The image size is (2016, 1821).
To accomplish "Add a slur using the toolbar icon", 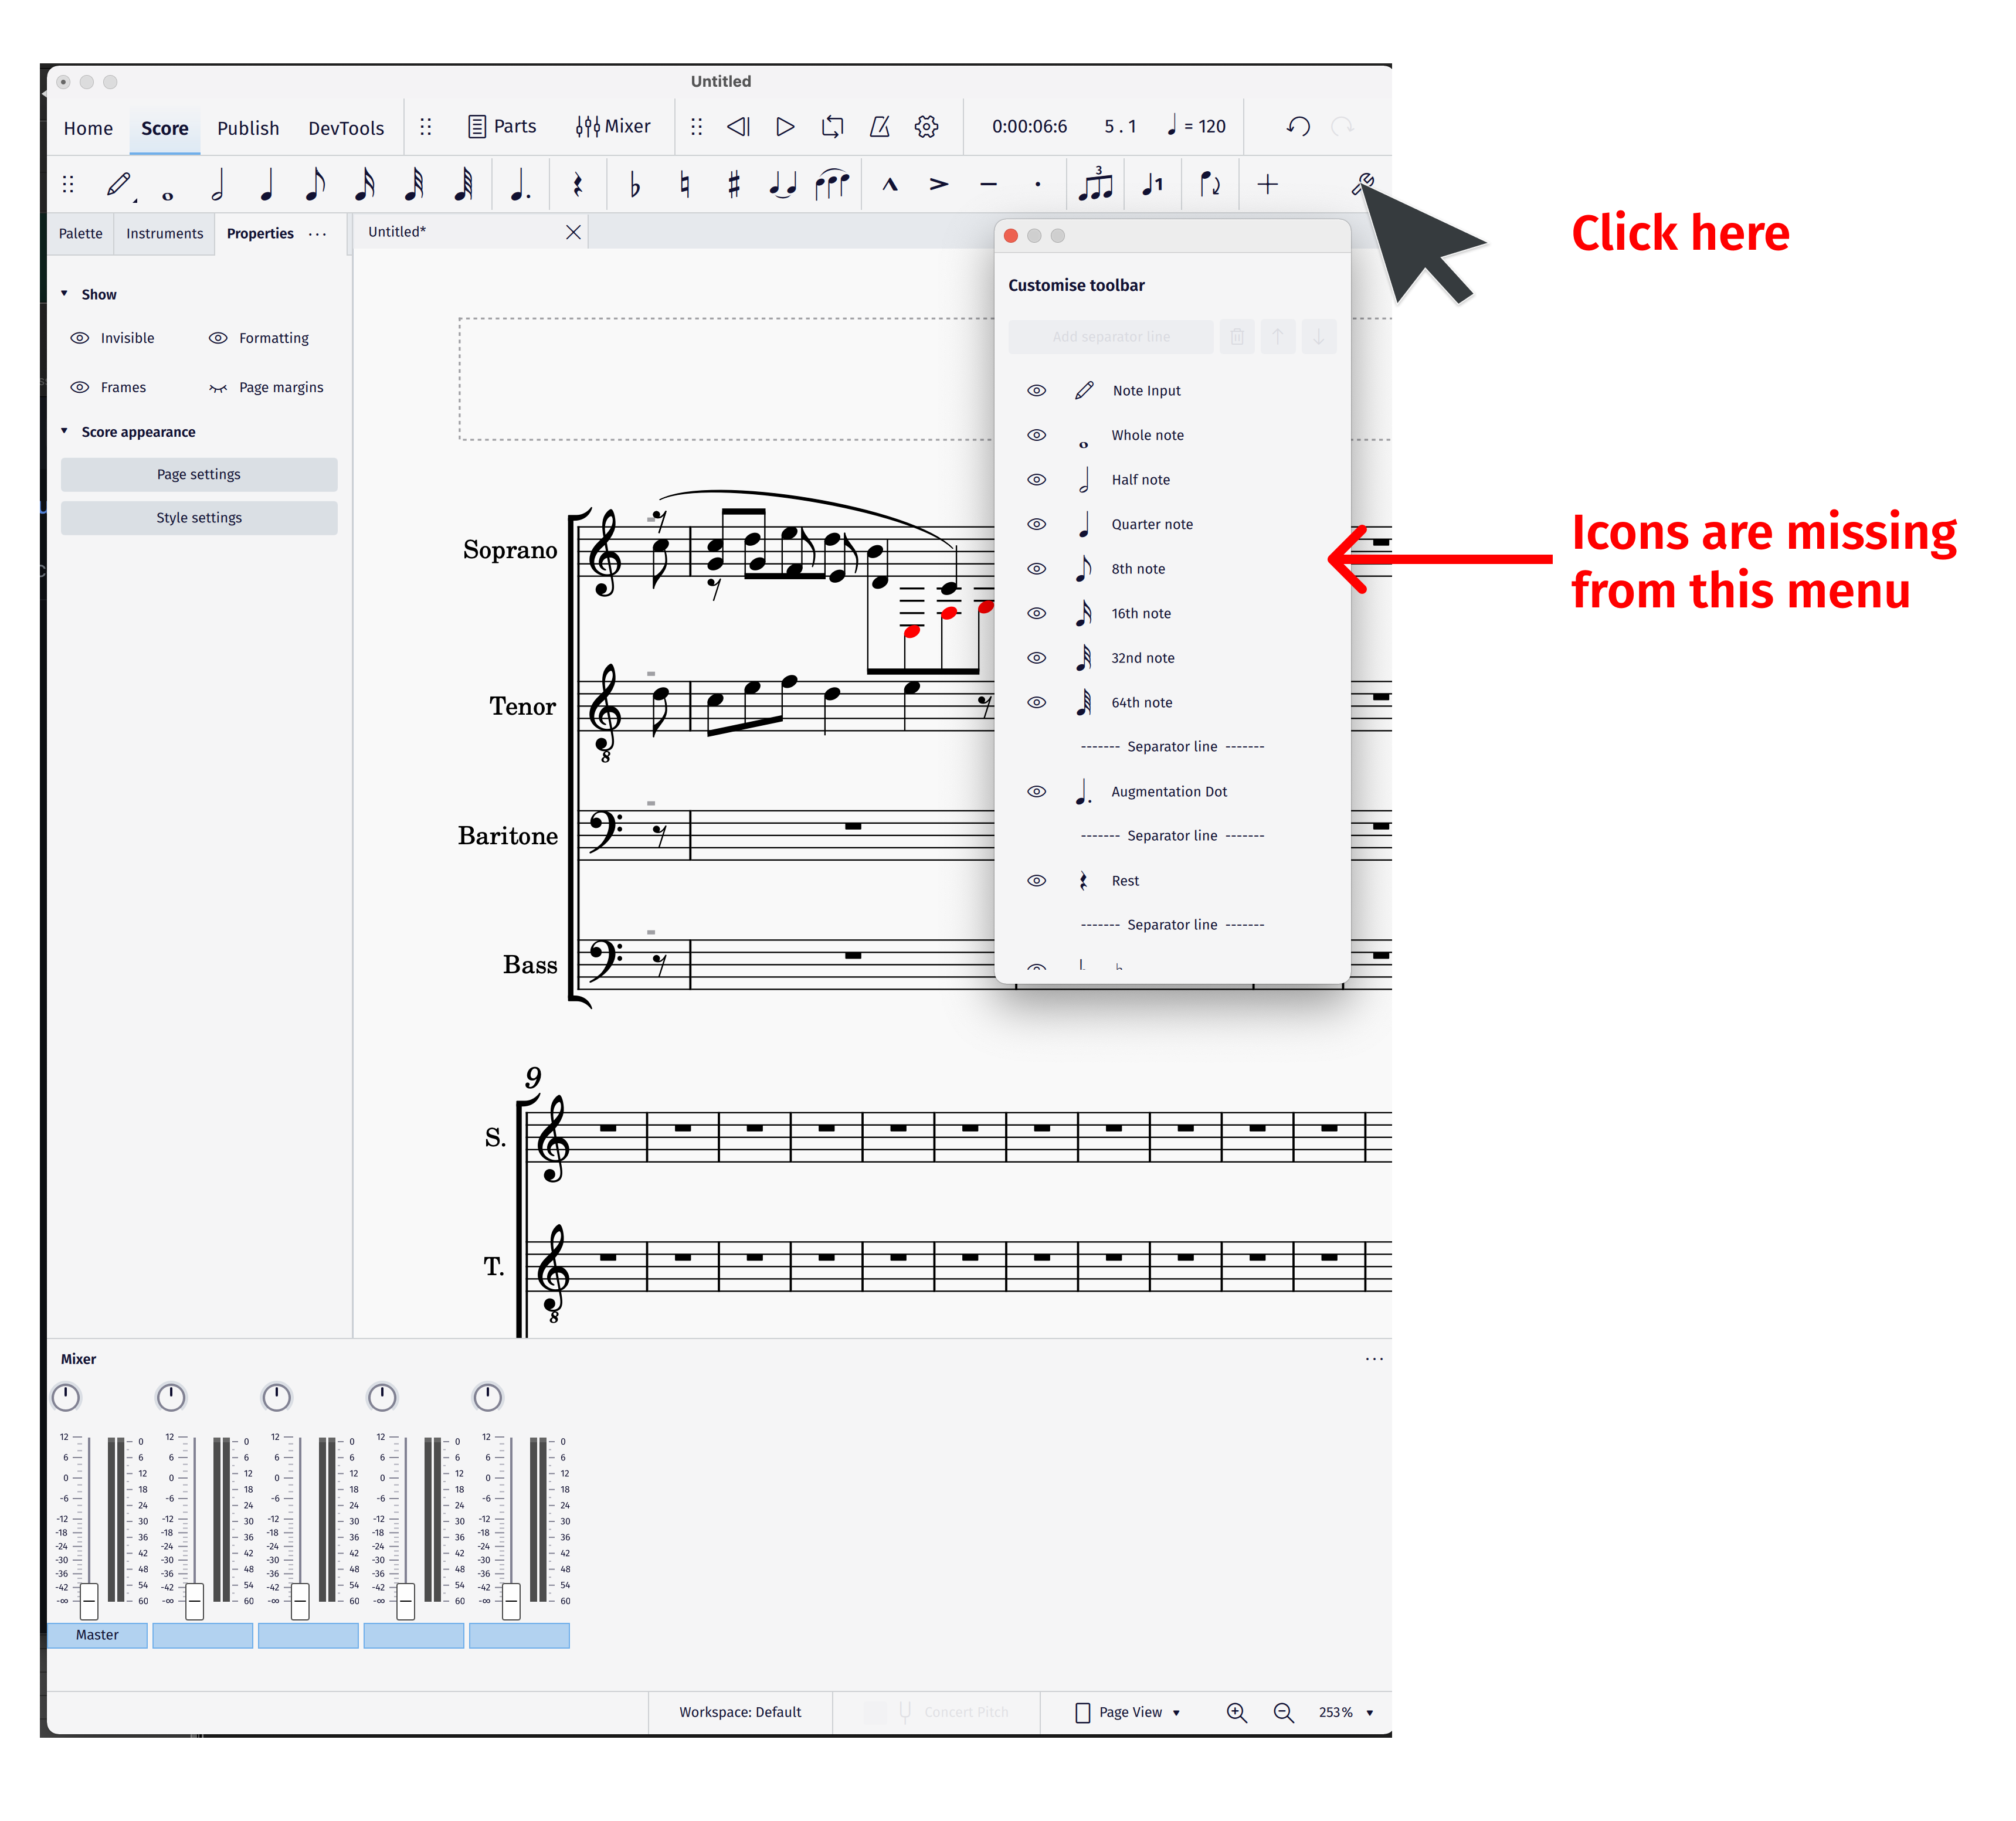I will (x=832, y=185).
